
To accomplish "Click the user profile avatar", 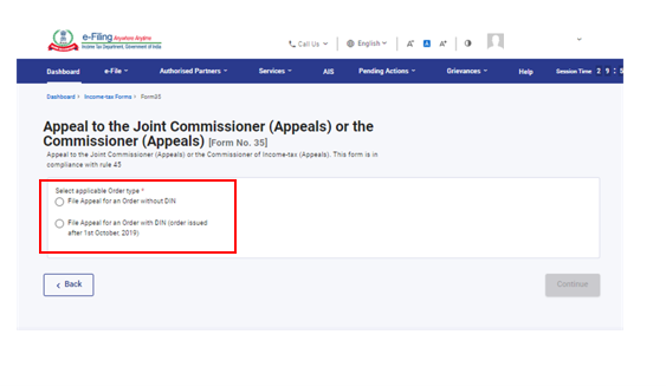I will coord(495,41).
